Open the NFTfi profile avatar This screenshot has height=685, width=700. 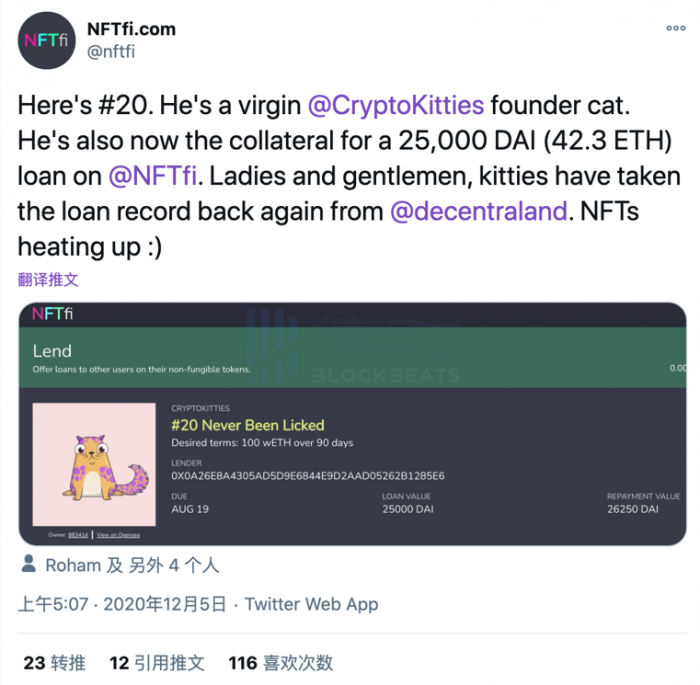(x=46, y=41)
